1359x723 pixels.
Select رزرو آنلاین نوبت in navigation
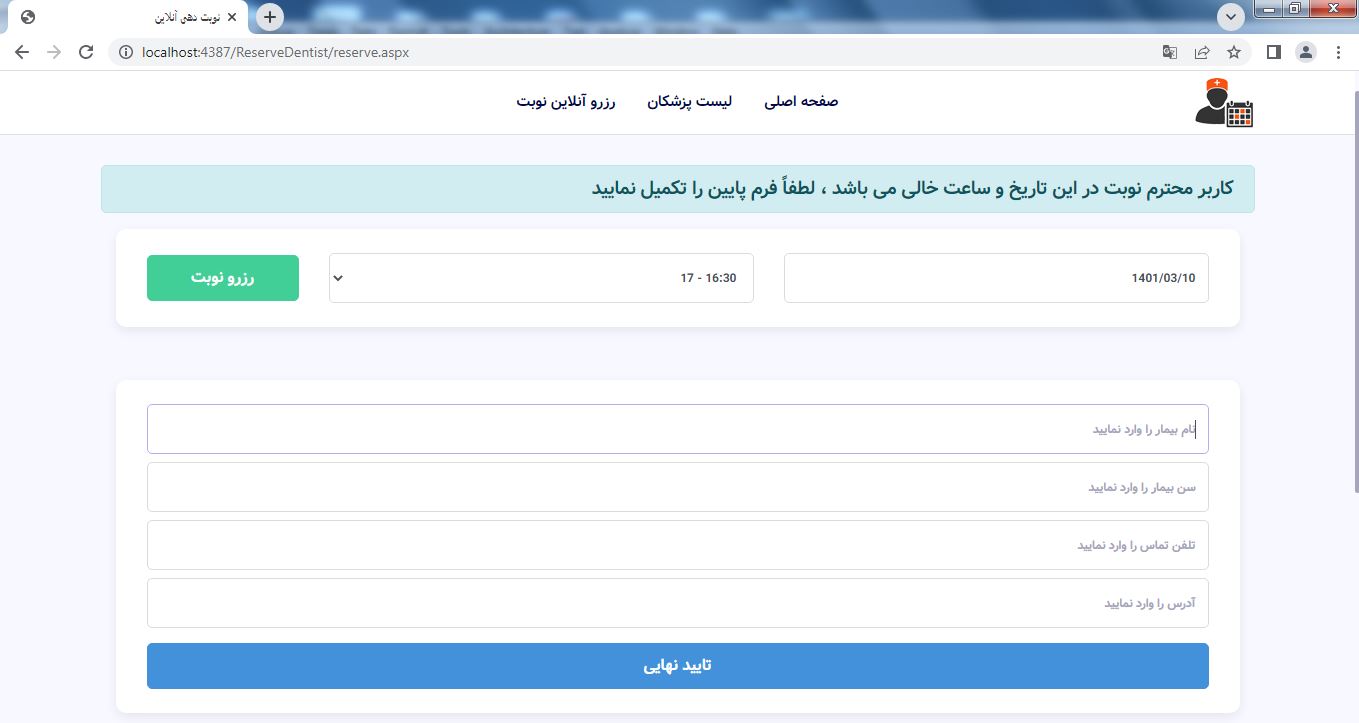click(566, 102)
